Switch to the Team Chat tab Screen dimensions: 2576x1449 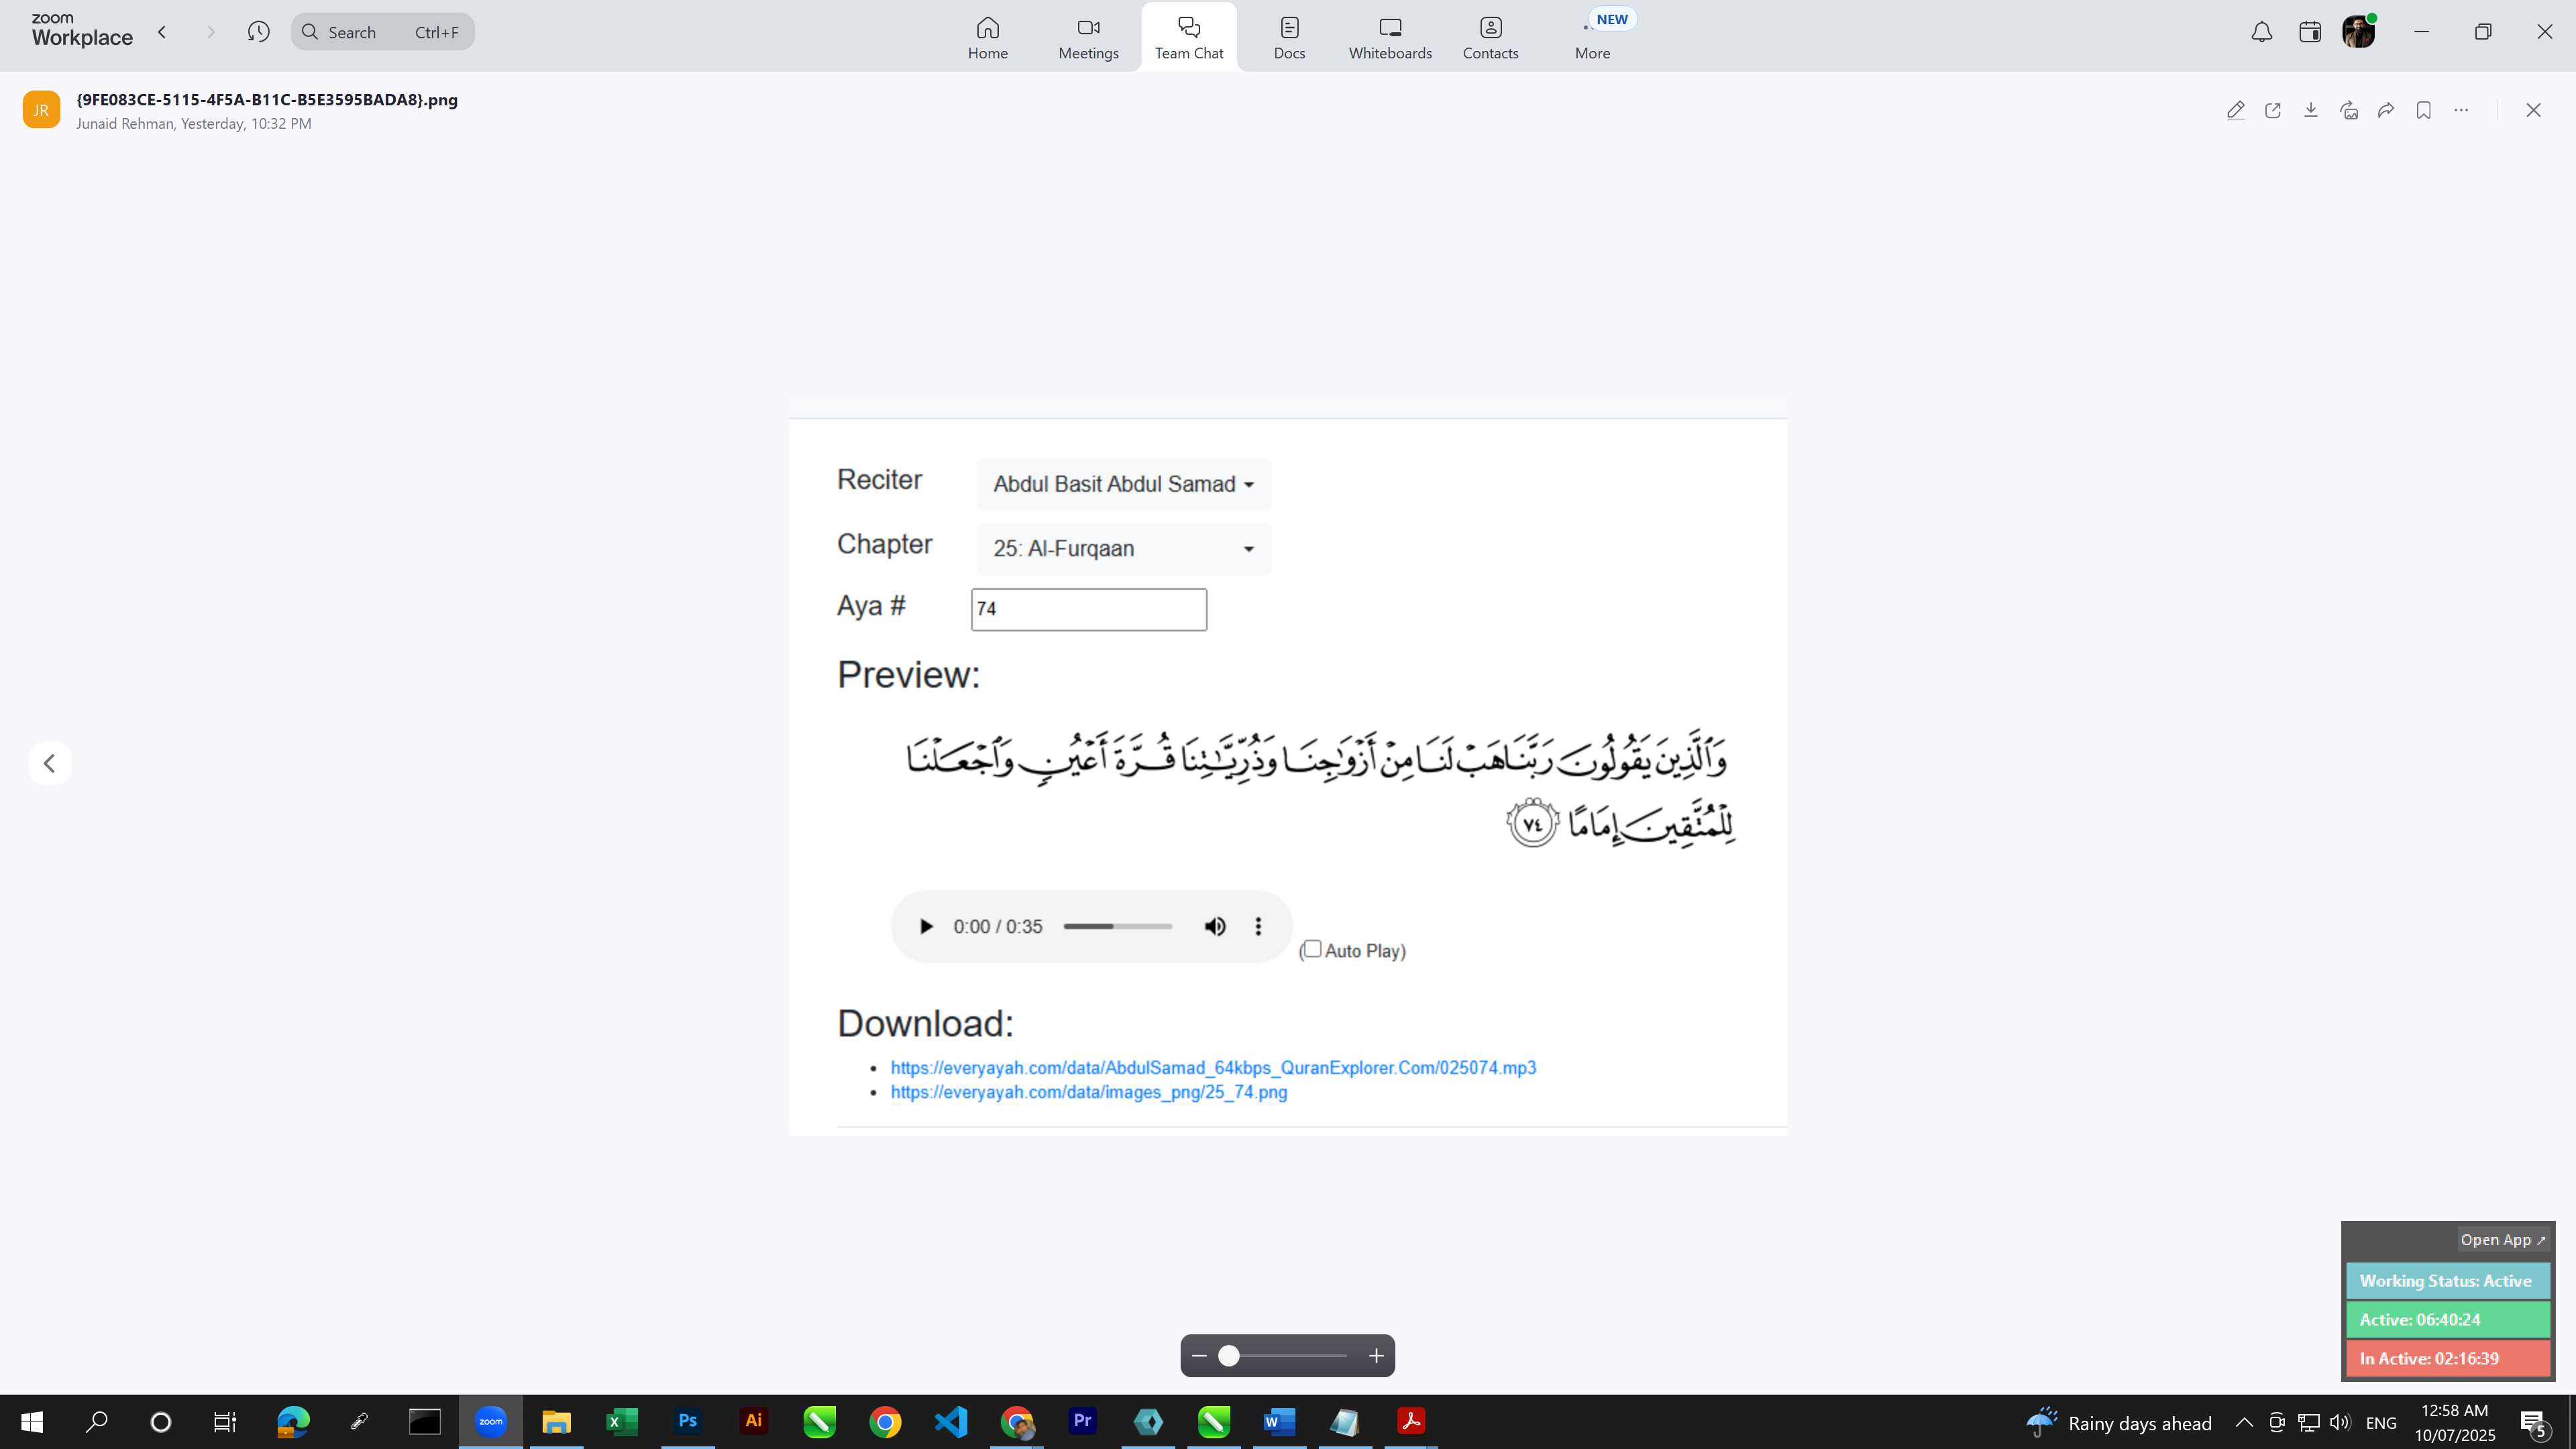pos(1189,38)
